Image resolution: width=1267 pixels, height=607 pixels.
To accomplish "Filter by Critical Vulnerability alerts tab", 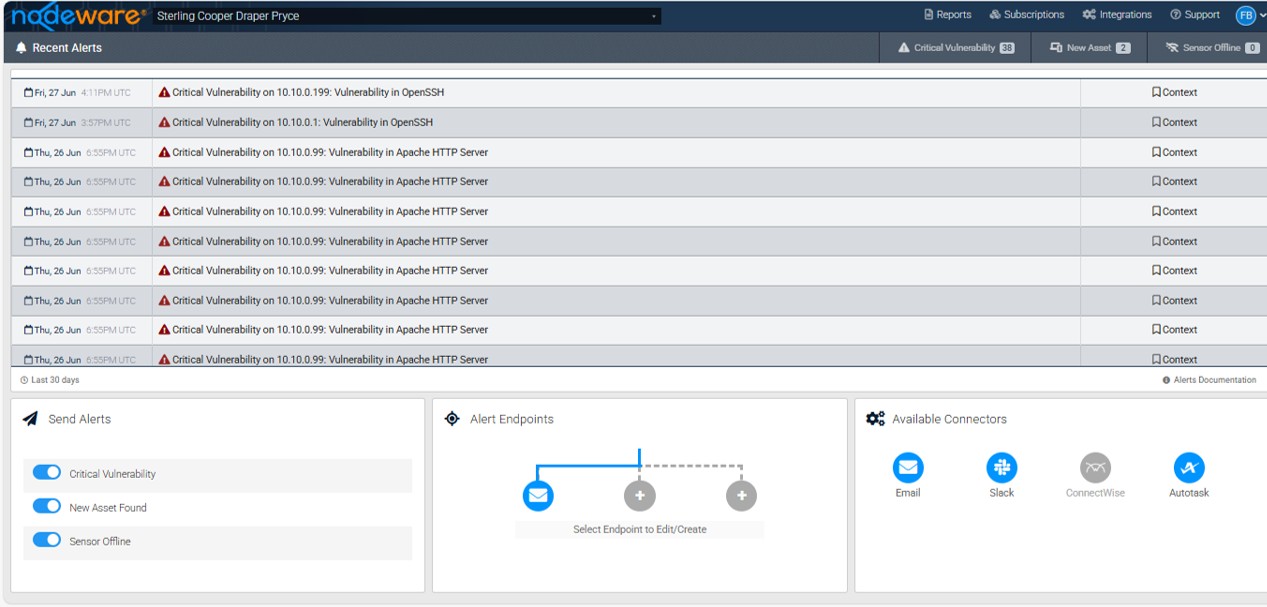I will (x=956, y=48).
